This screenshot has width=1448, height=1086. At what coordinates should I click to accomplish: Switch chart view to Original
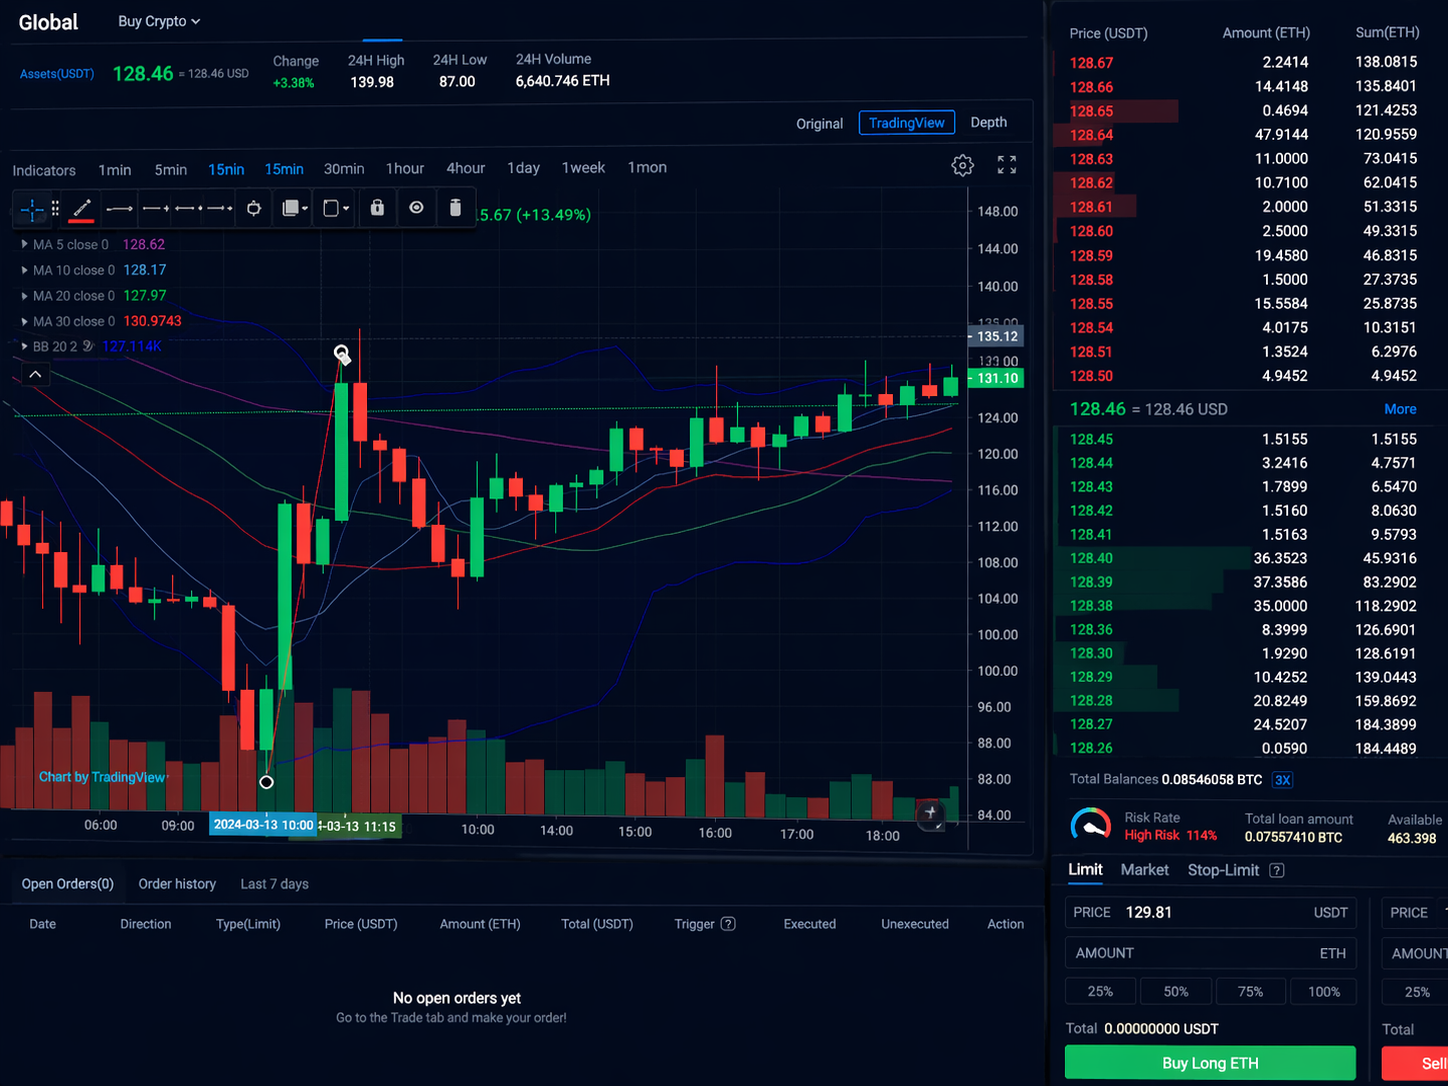[x=819, y=123]
